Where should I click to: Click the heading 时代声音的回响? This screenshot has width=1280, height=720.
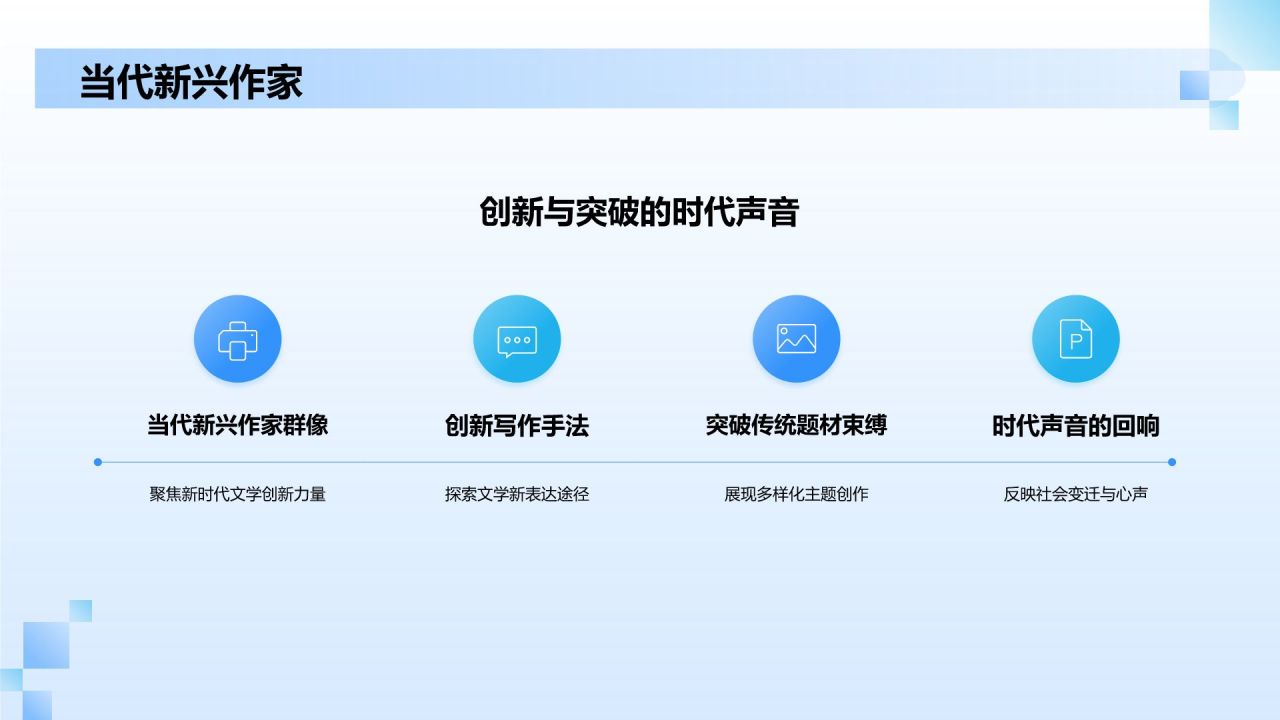pyautogui.click(x=1076, y=426)
